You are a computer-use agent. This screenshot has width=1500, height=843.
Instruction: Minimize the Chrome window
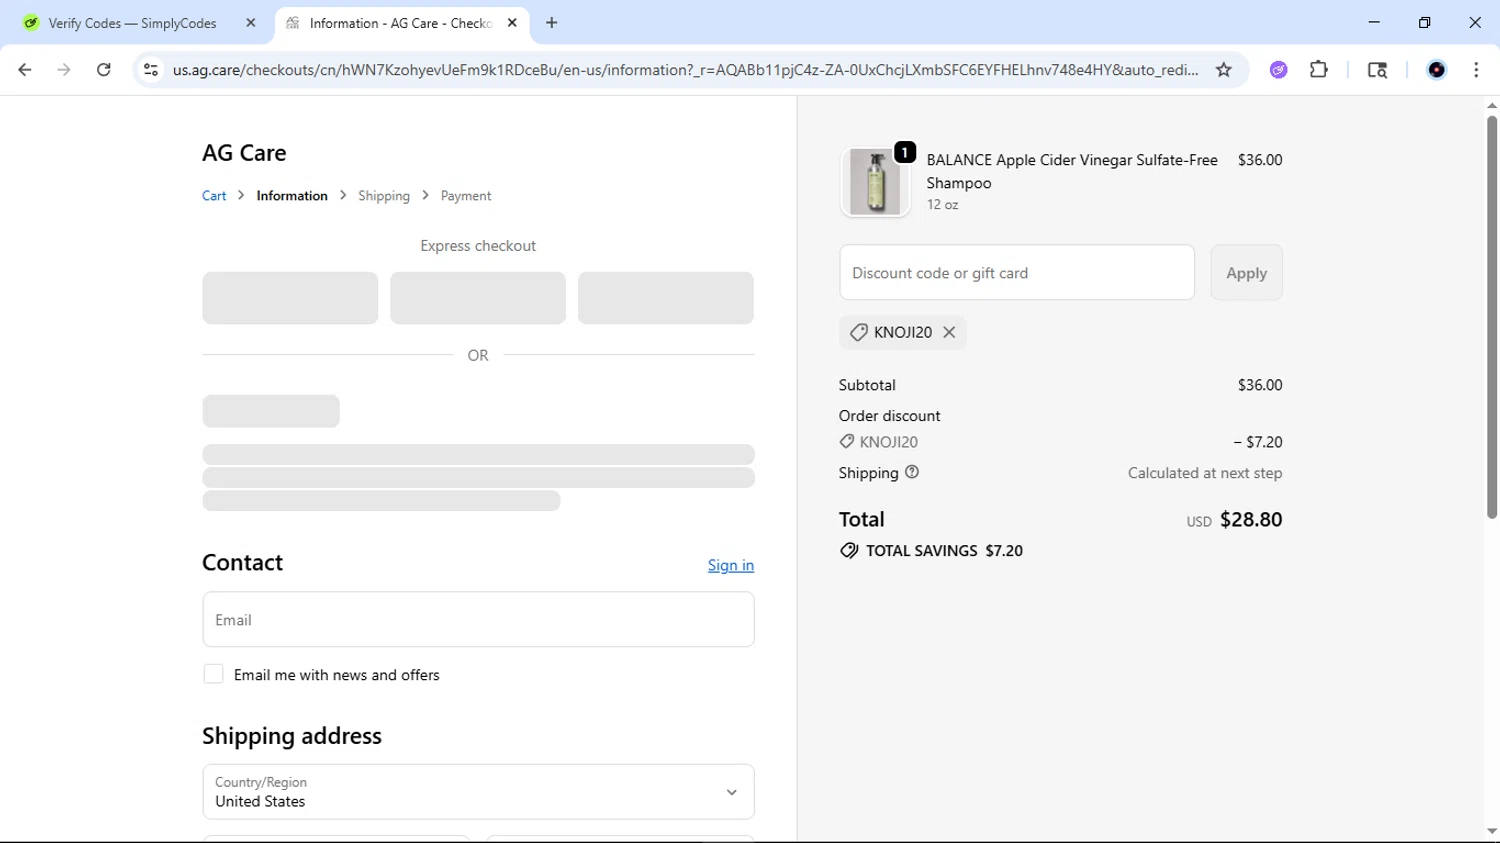(1374, 22)
